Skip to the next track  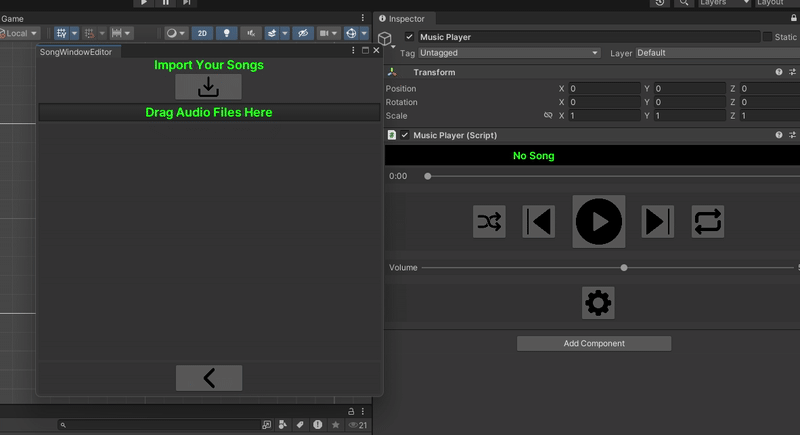tap(657, 221)
